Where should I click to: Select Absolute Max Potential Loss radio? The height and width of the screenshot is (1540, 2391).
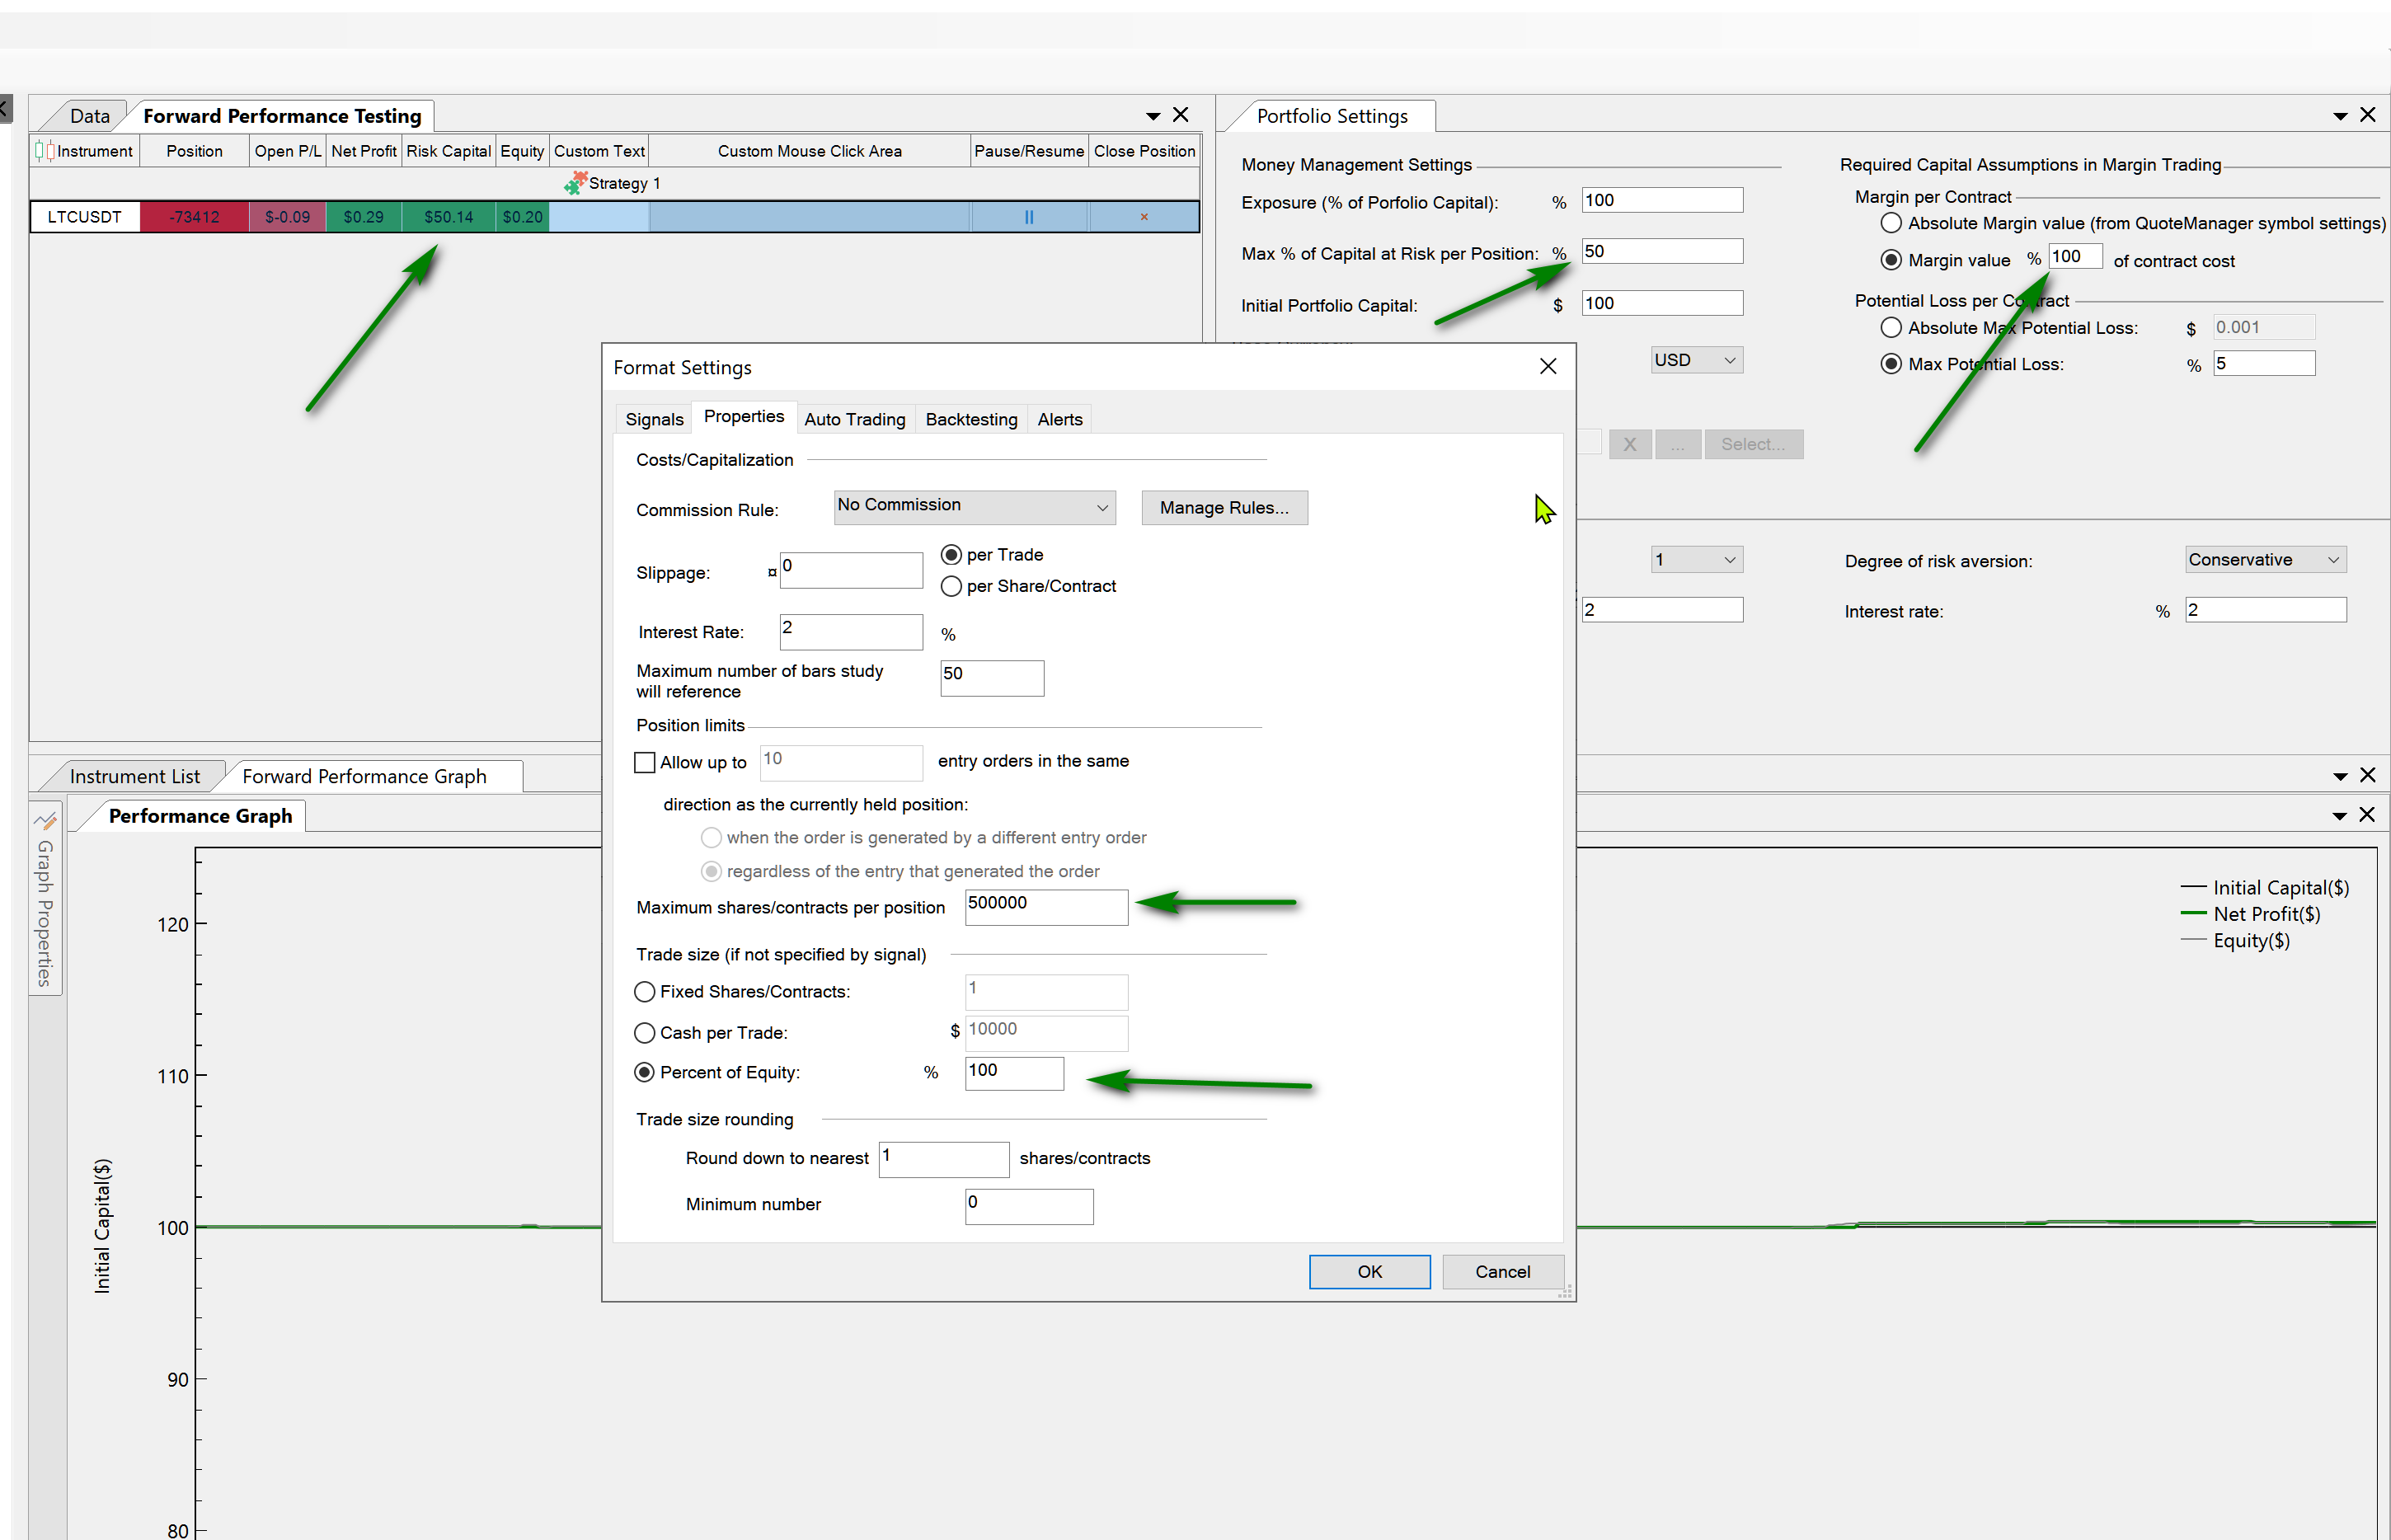tap(1890, 328)
